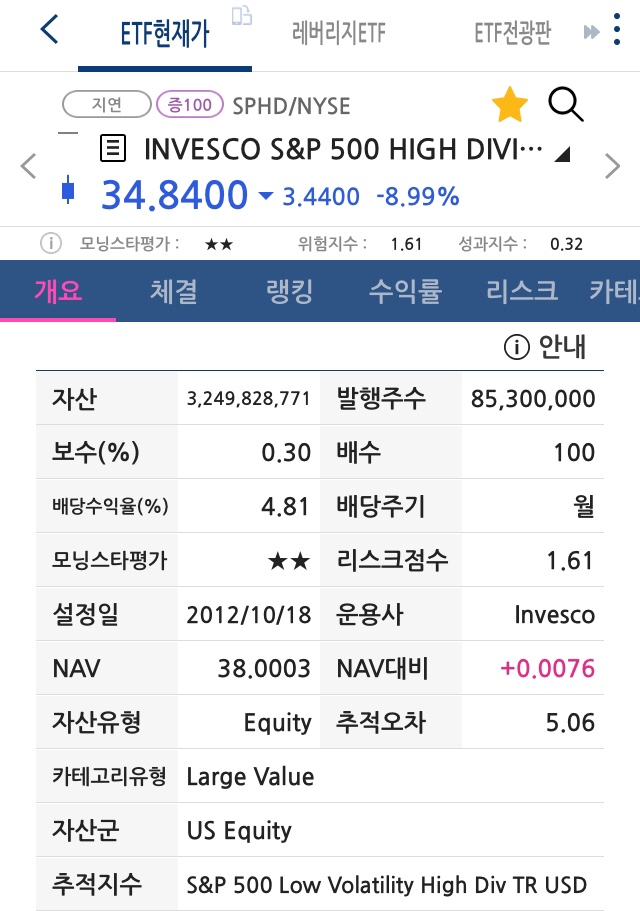Open the three-dot more menu
Viewport: 640px width, 911px height.
click(x=617, y=29)
